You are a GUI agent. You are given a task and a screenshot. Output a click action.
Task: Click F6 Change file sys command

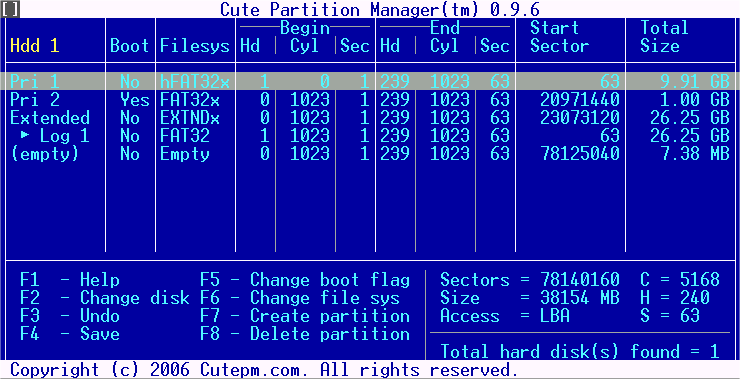click(x=300, y=298)
